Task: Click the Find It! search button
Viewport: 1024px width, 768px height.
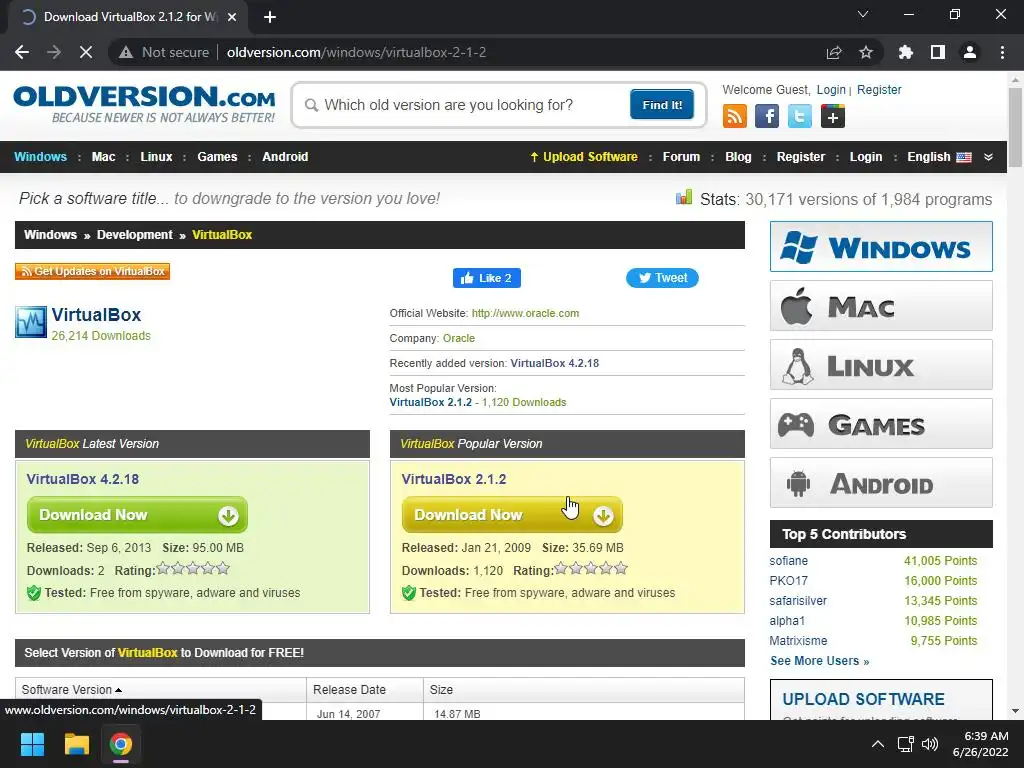Action: point(662,104)
